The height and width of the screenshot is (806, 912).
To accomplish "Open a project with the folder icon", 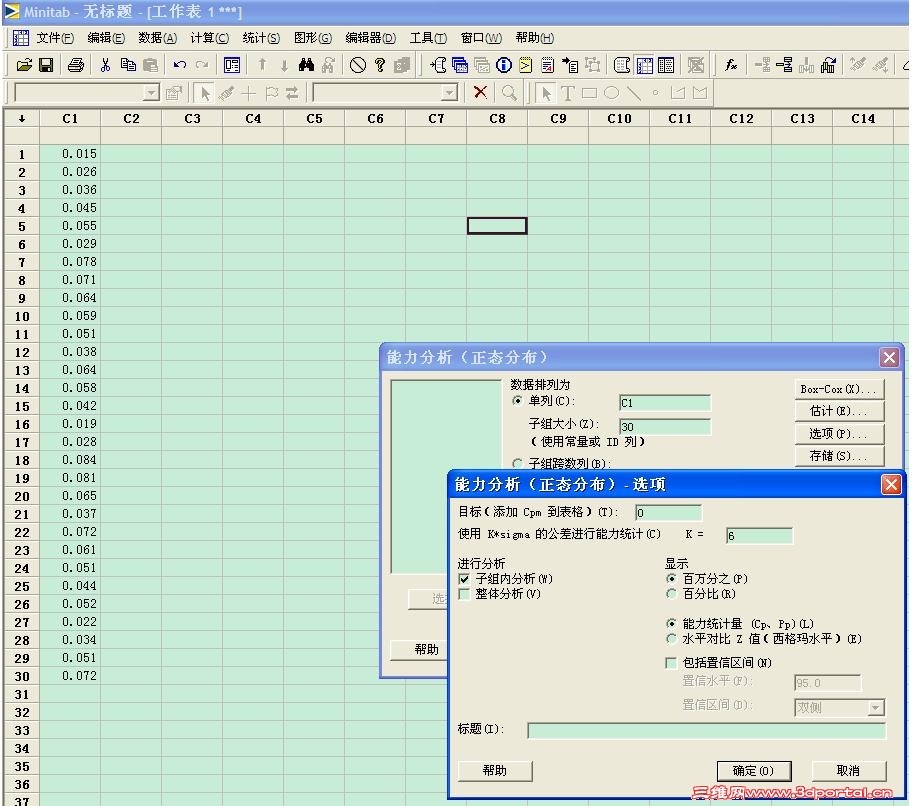I will click(25, 64).
